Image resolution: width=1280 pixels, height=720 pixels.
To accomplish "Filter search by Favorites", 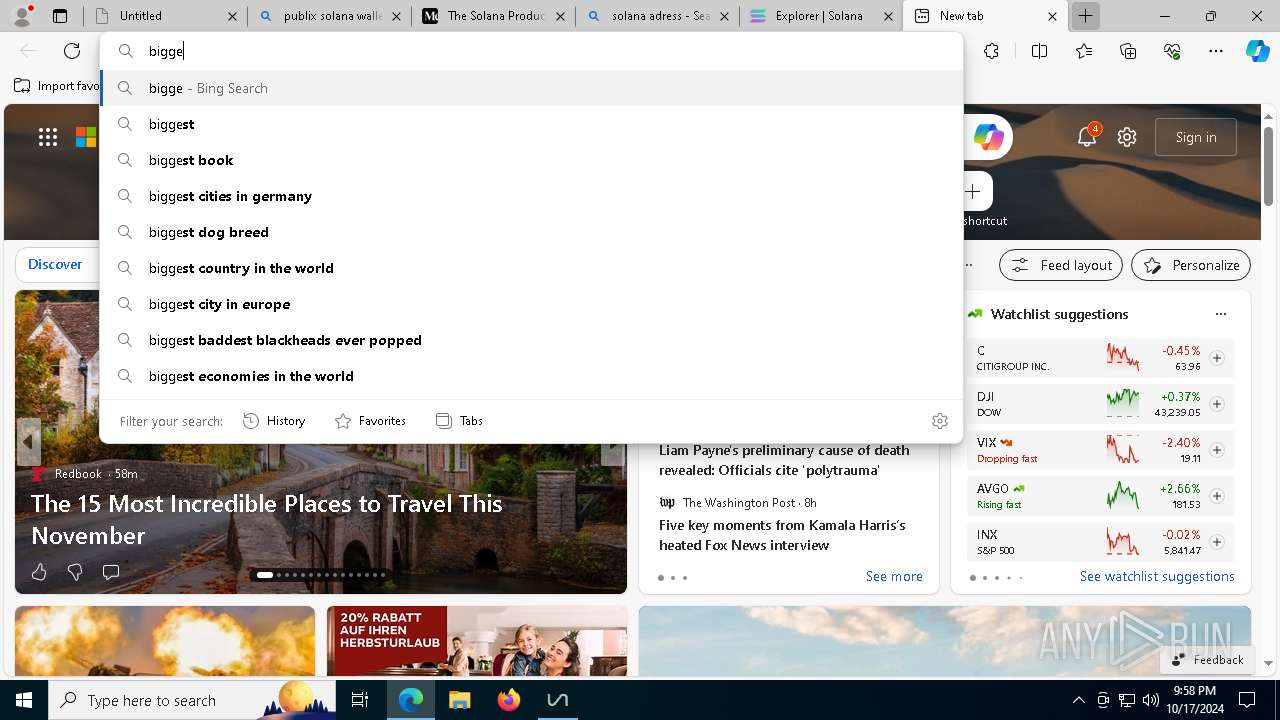I will 370,421.
